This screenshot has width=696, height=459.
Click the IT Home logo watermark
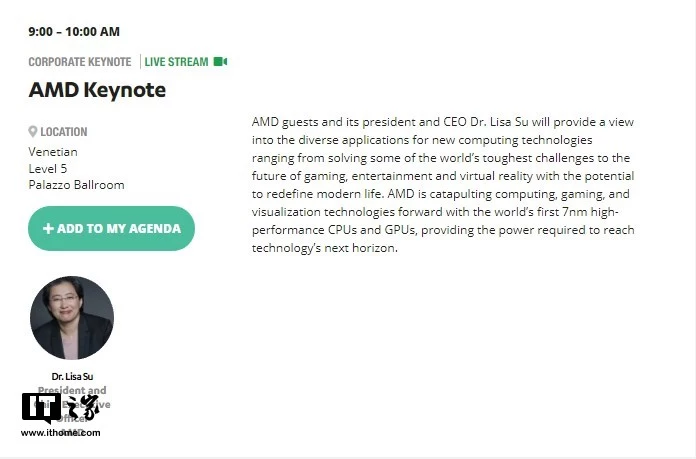60,410
